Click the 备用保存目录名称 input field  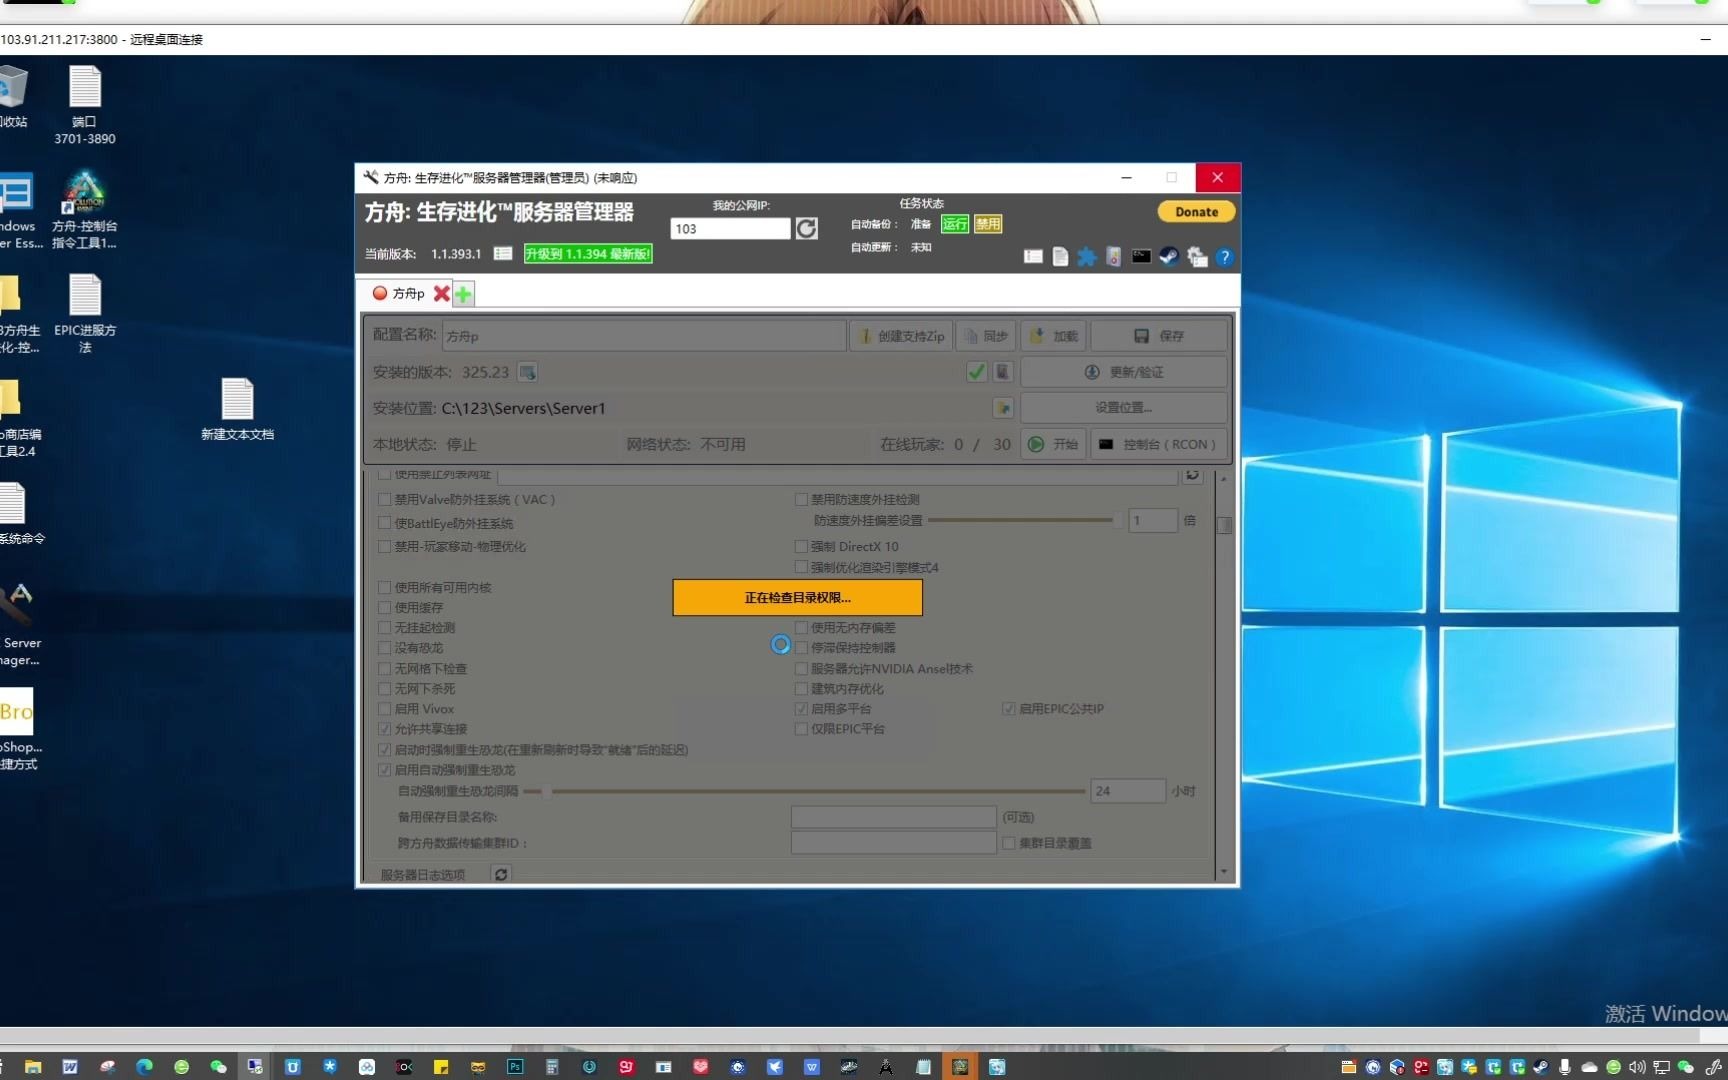coord(893,817)
